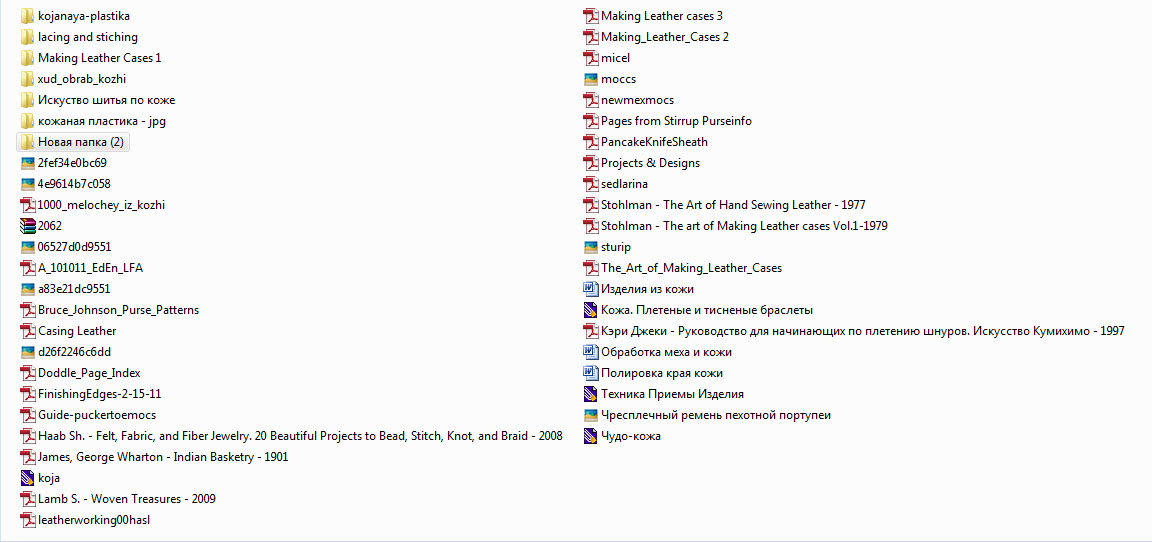Click the DjVu icon of Техника Приемы Изделия

point(590,394)
